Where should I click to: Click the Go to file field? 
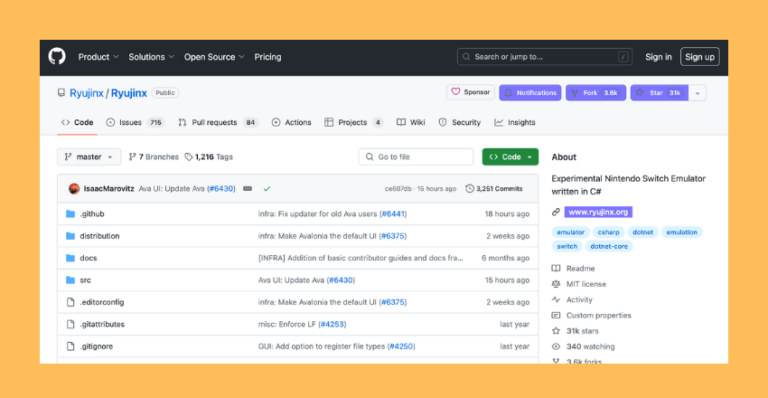pos(416,157)
